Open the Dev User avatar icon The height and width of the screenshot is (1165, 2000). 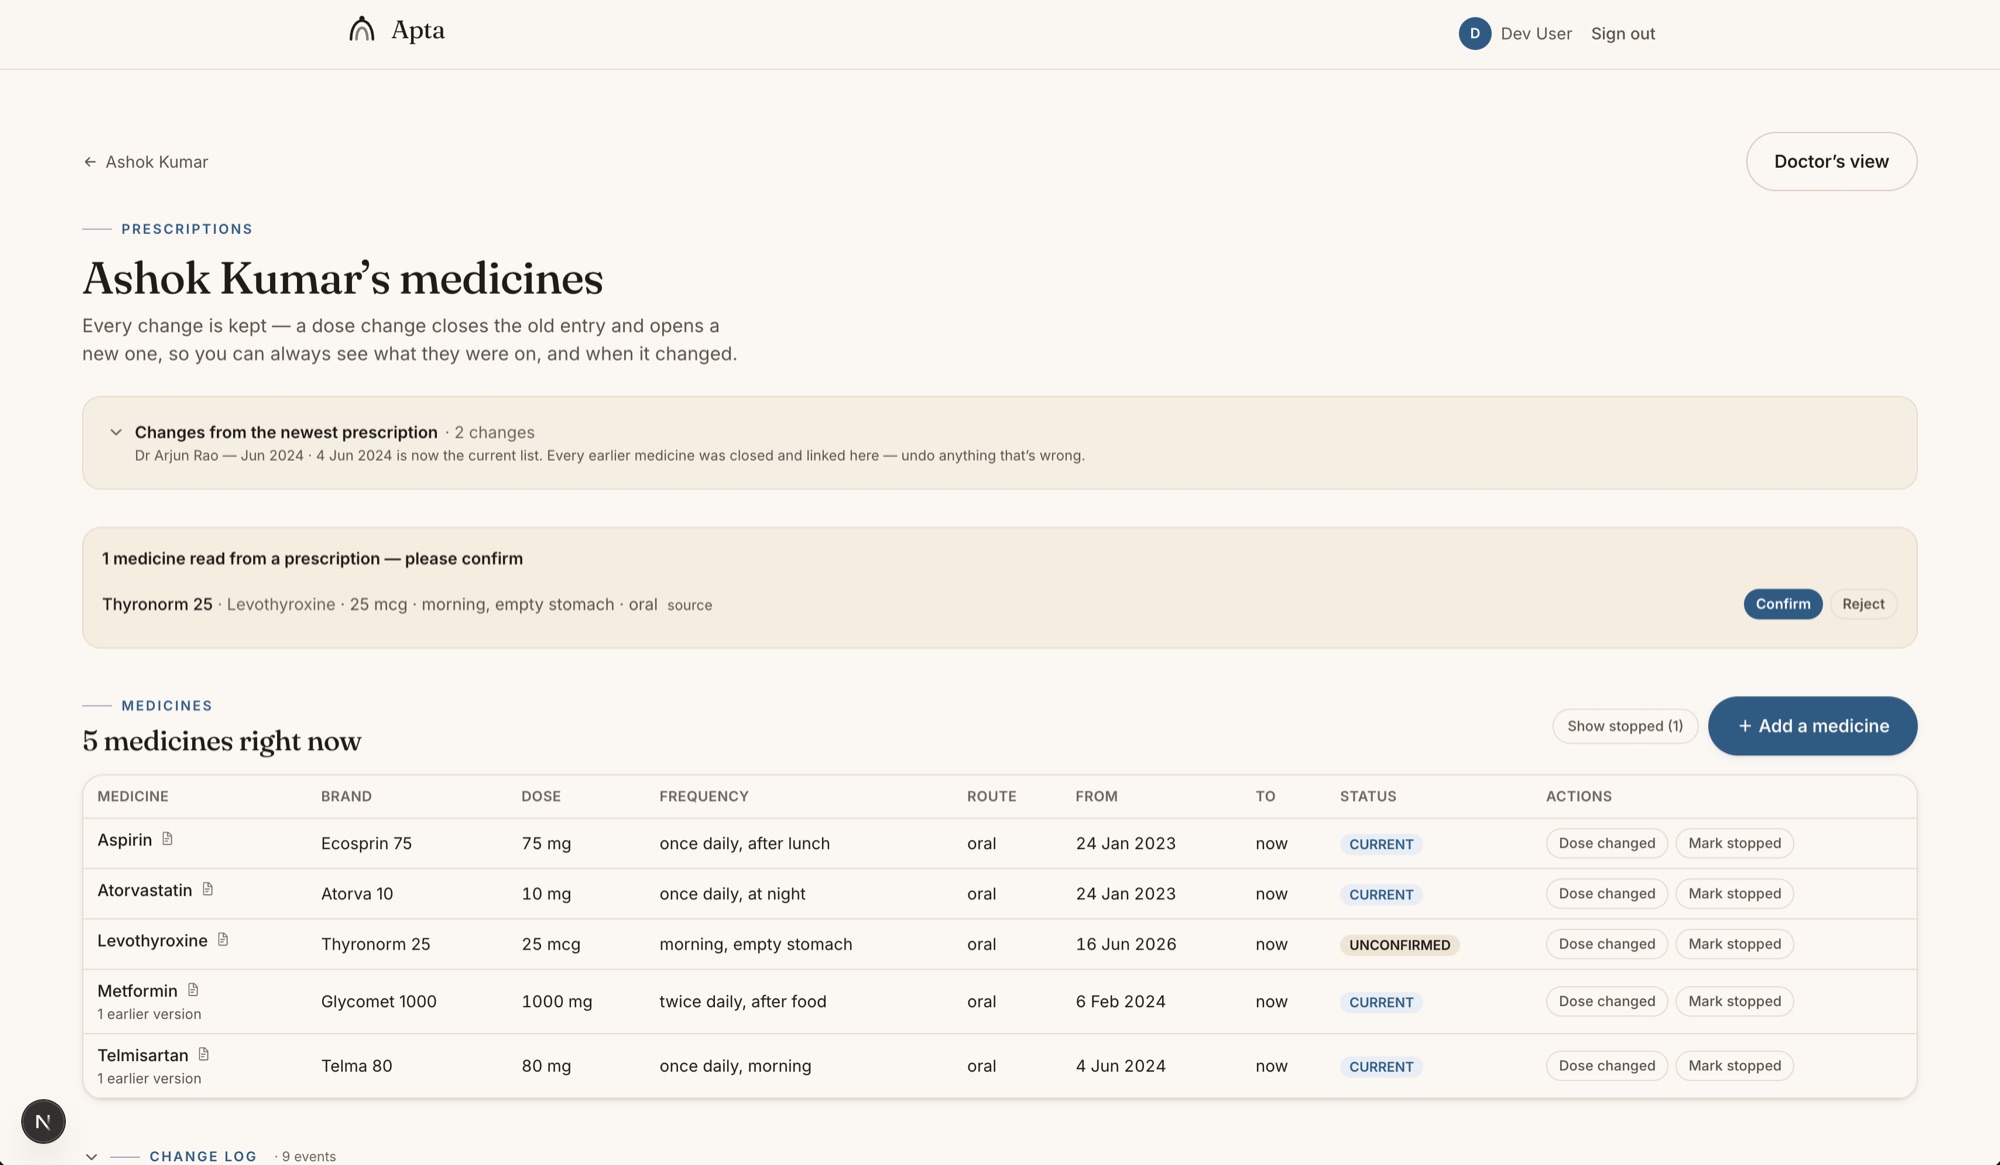(x=1474, y=33)
